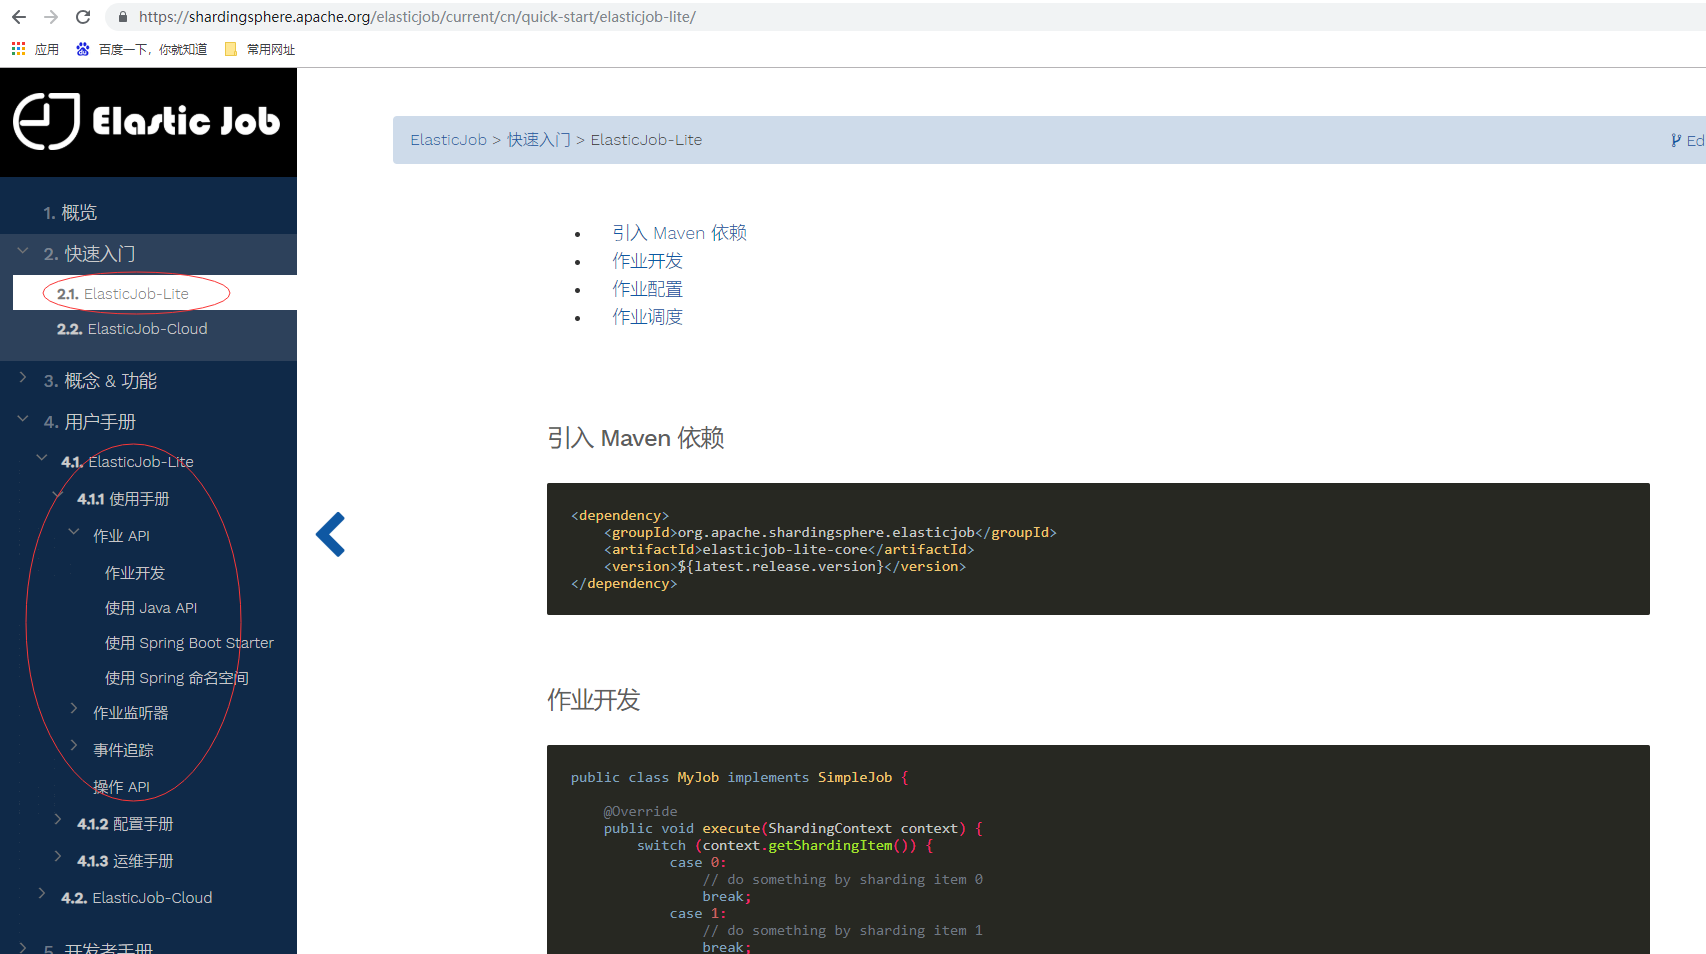Open 操作 API sidebar entry
Image resolution: width=1706 pixels, height=954 pixels.
(121, 787)
